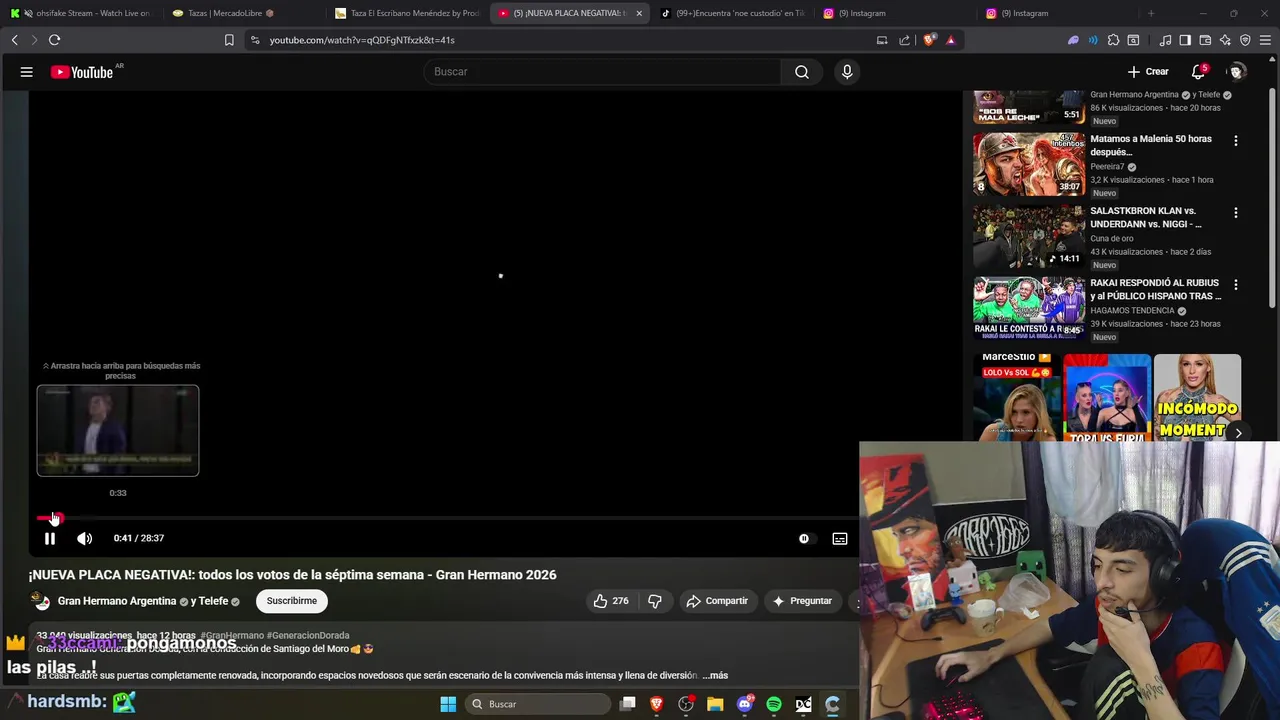Open the INCÓMODO MOMENT short thumbnail
1280x720 pixels.
point(1197,398)
